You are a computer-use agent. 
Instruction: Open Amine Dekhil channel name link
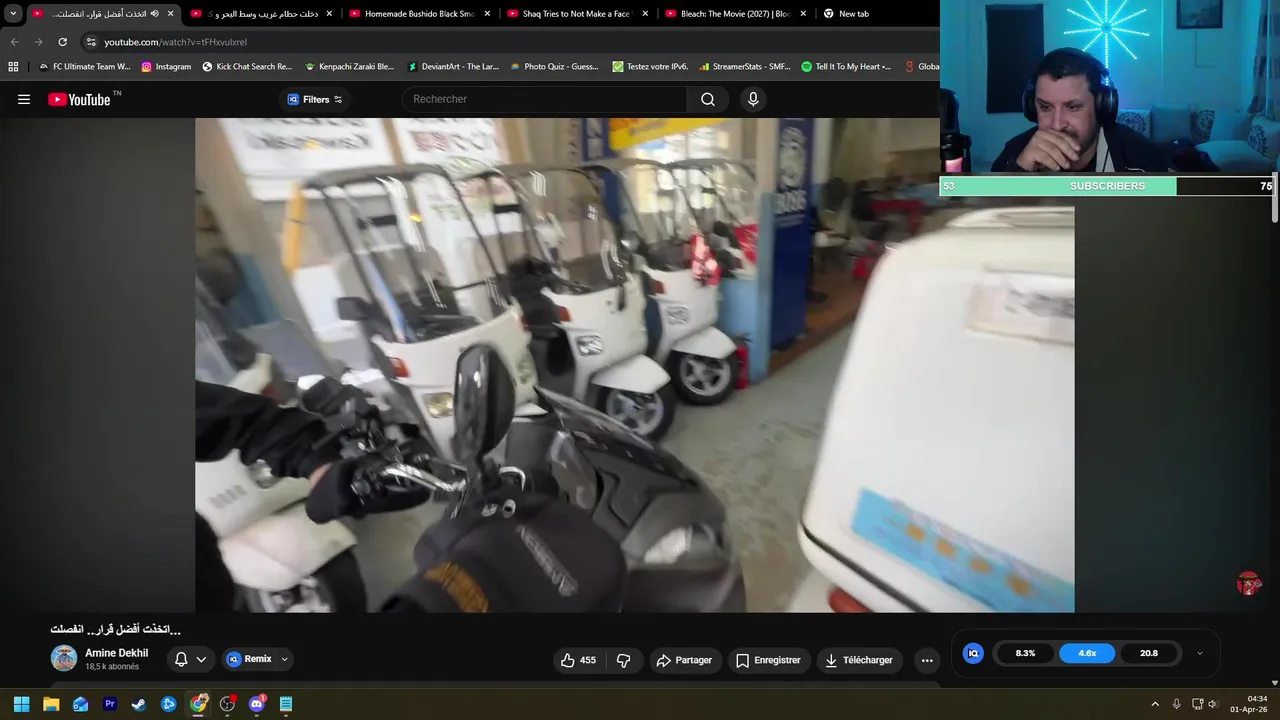116,653
